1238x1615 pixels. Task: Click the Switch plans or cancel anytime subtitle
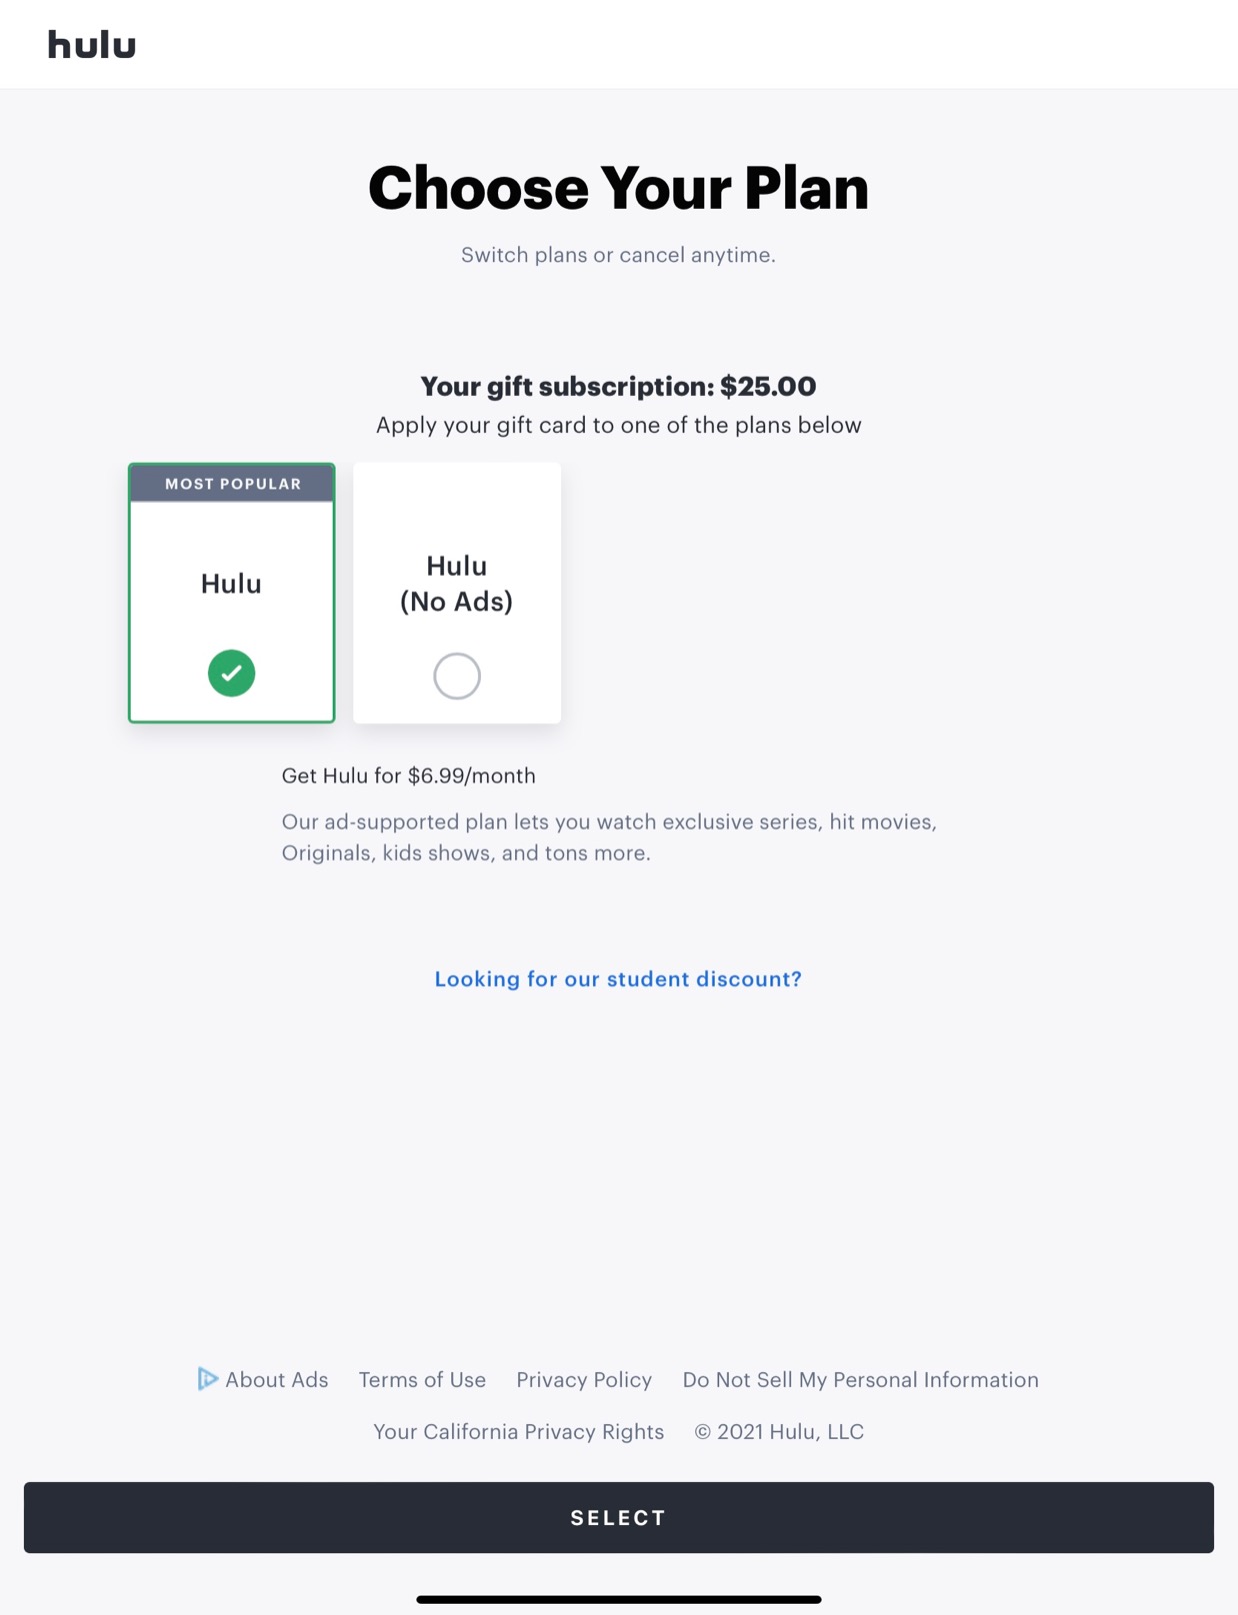pos(618,255)
